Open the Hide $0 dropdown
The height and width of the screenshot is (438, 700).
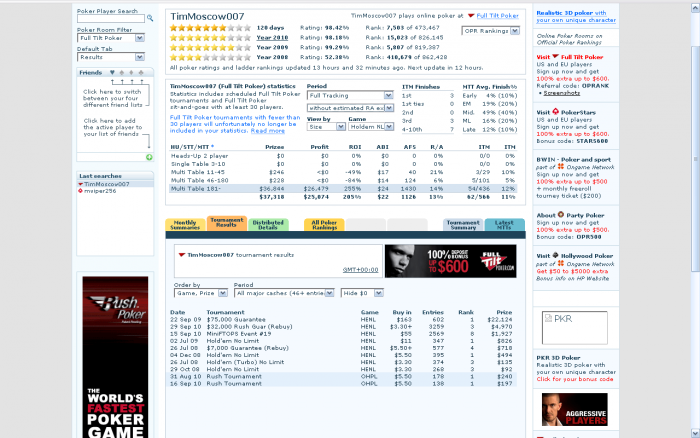click(362, 293)
